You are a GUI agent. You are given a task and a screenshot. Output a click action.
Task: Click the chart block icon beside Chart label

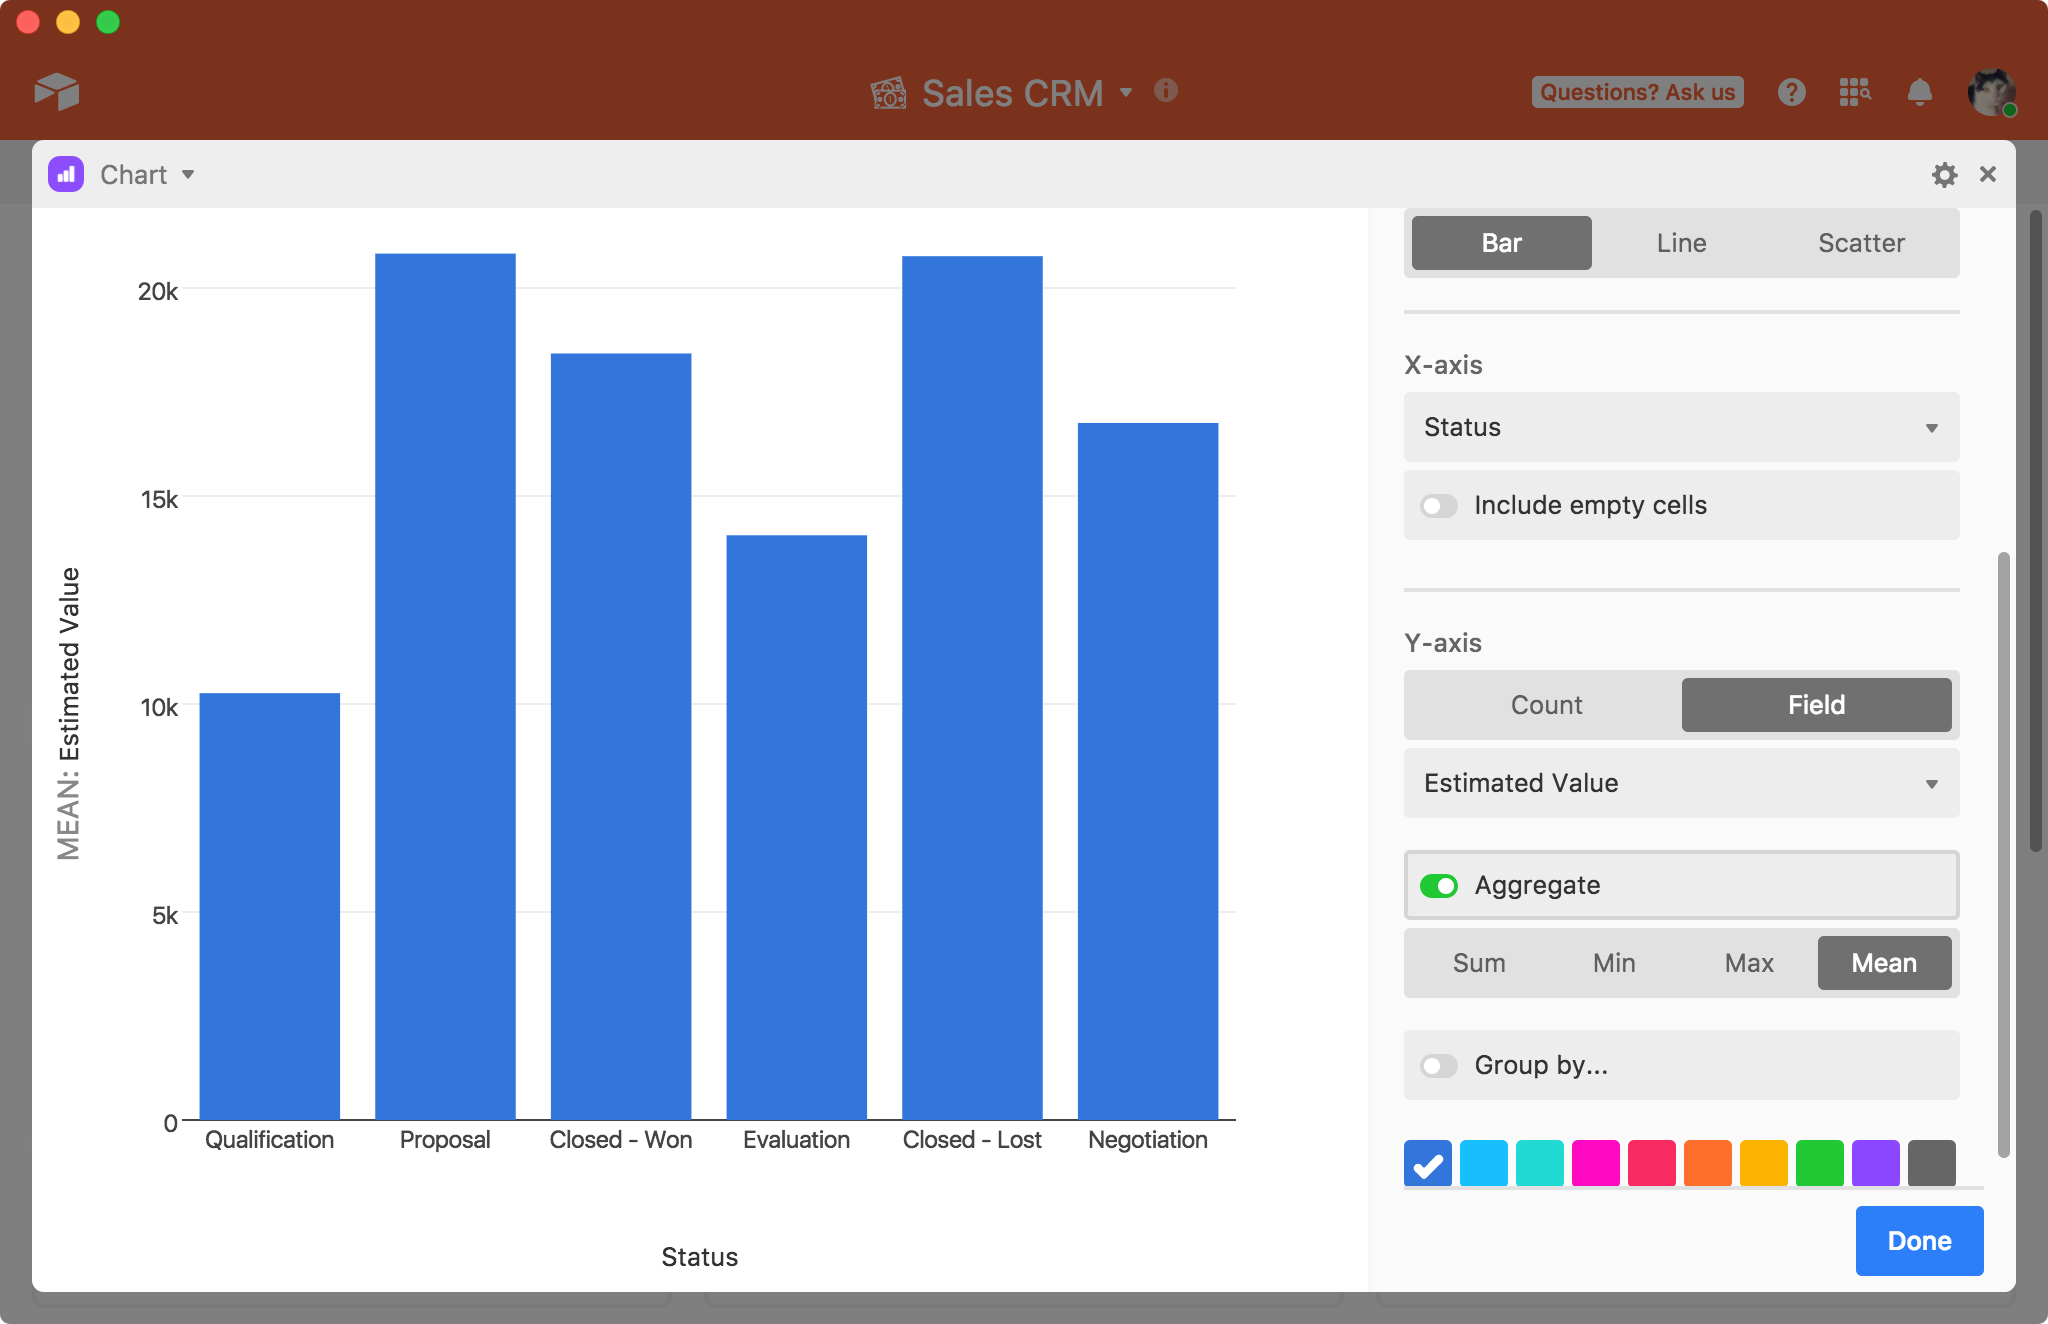click(64, 174)
